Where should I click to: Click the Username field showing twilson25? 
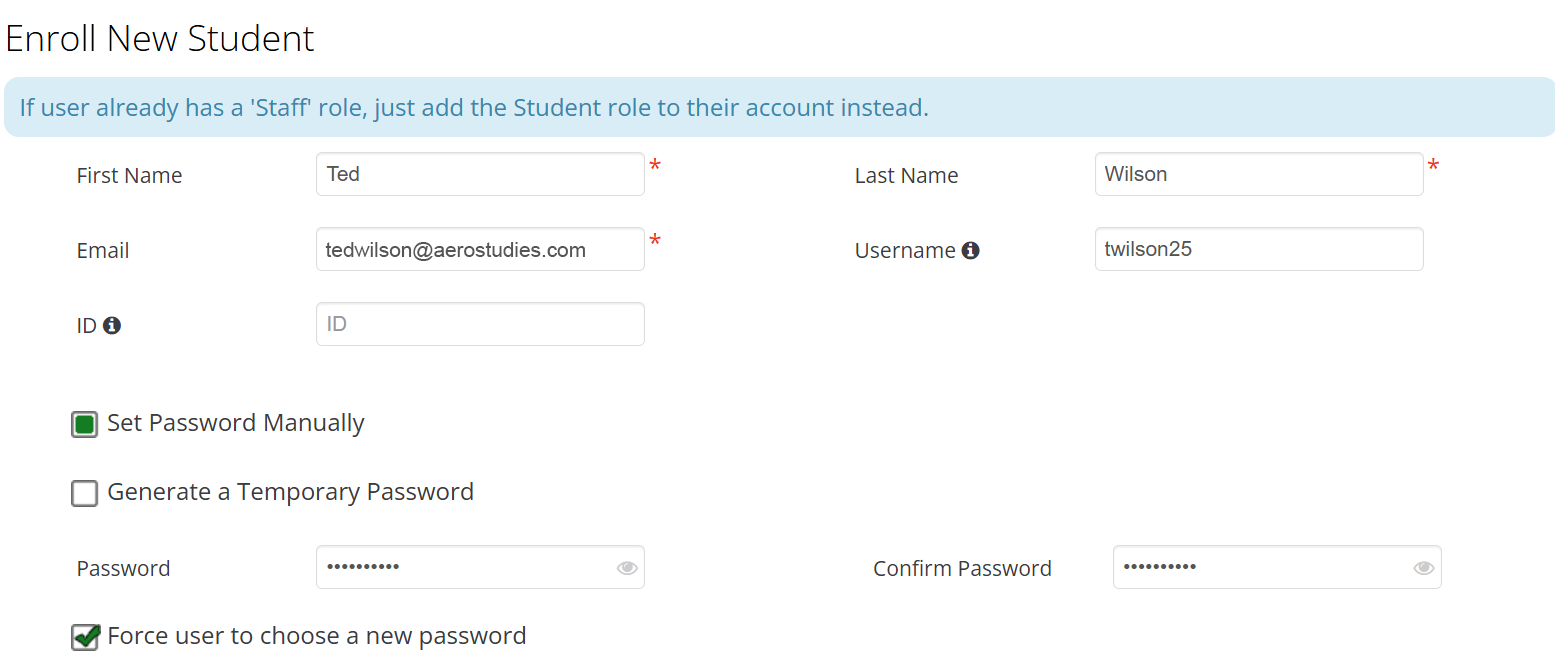1258,249
